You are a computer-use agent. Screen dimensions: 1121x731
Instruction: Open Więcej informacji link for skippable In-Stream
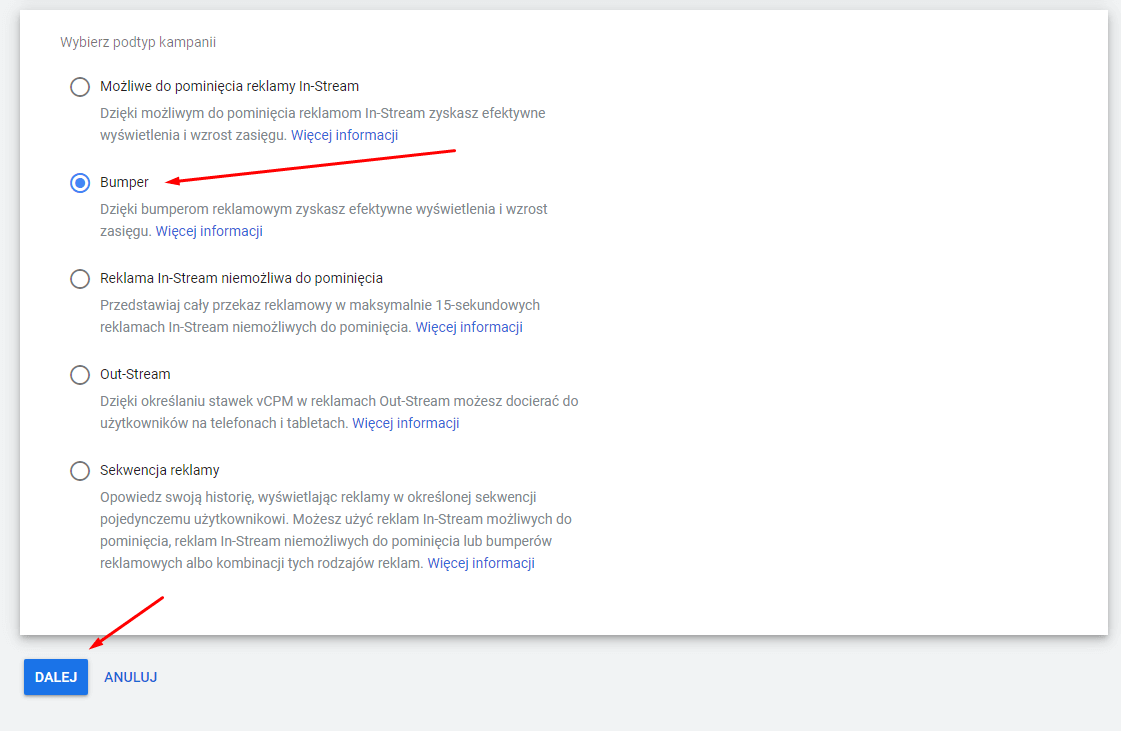(344, 135)
